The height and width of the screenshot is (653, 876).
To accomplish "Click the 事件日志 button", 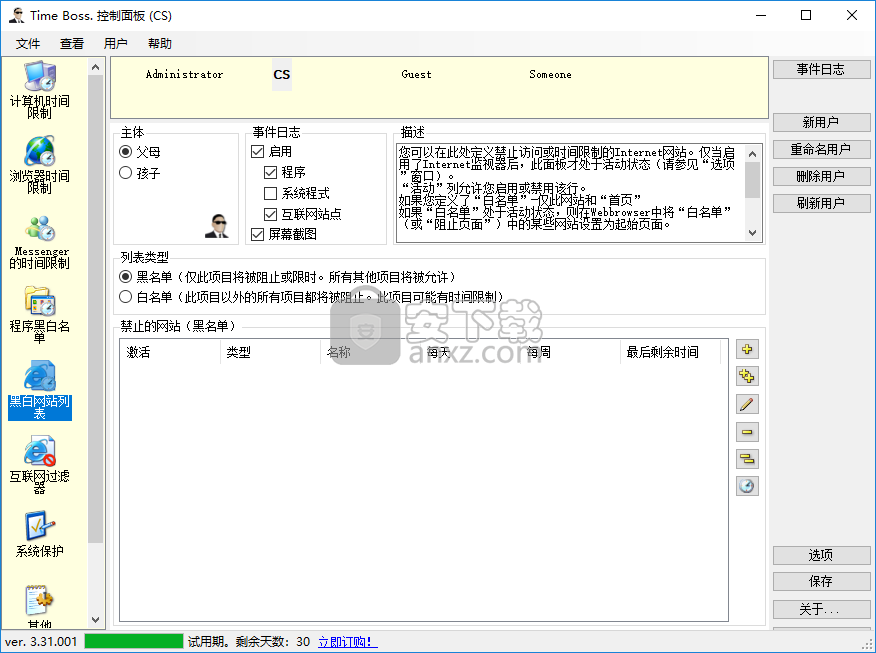I will coord(821,69).
